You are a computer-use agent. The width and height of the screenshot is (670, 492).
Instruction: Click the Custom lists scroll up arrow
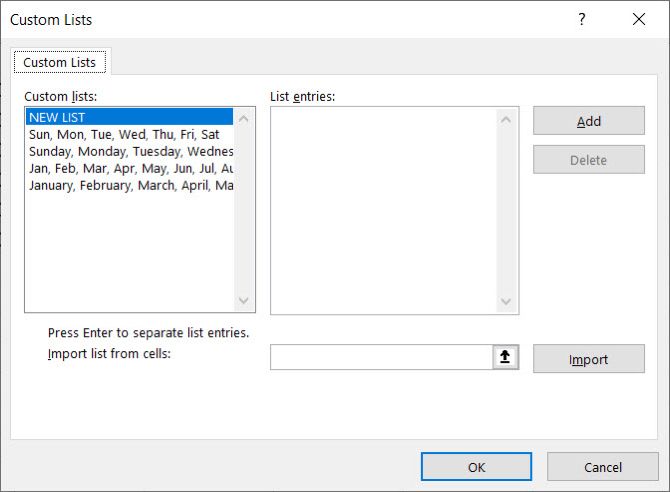tap(244, 119)
